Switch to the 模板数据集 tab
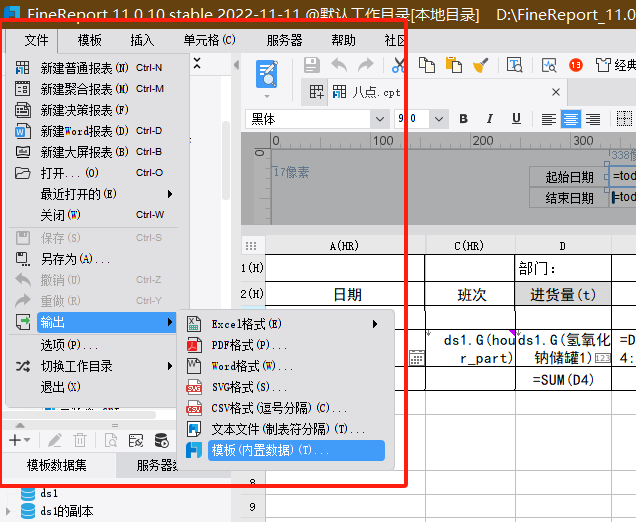The image size is (636, 522). coord(57,465)
